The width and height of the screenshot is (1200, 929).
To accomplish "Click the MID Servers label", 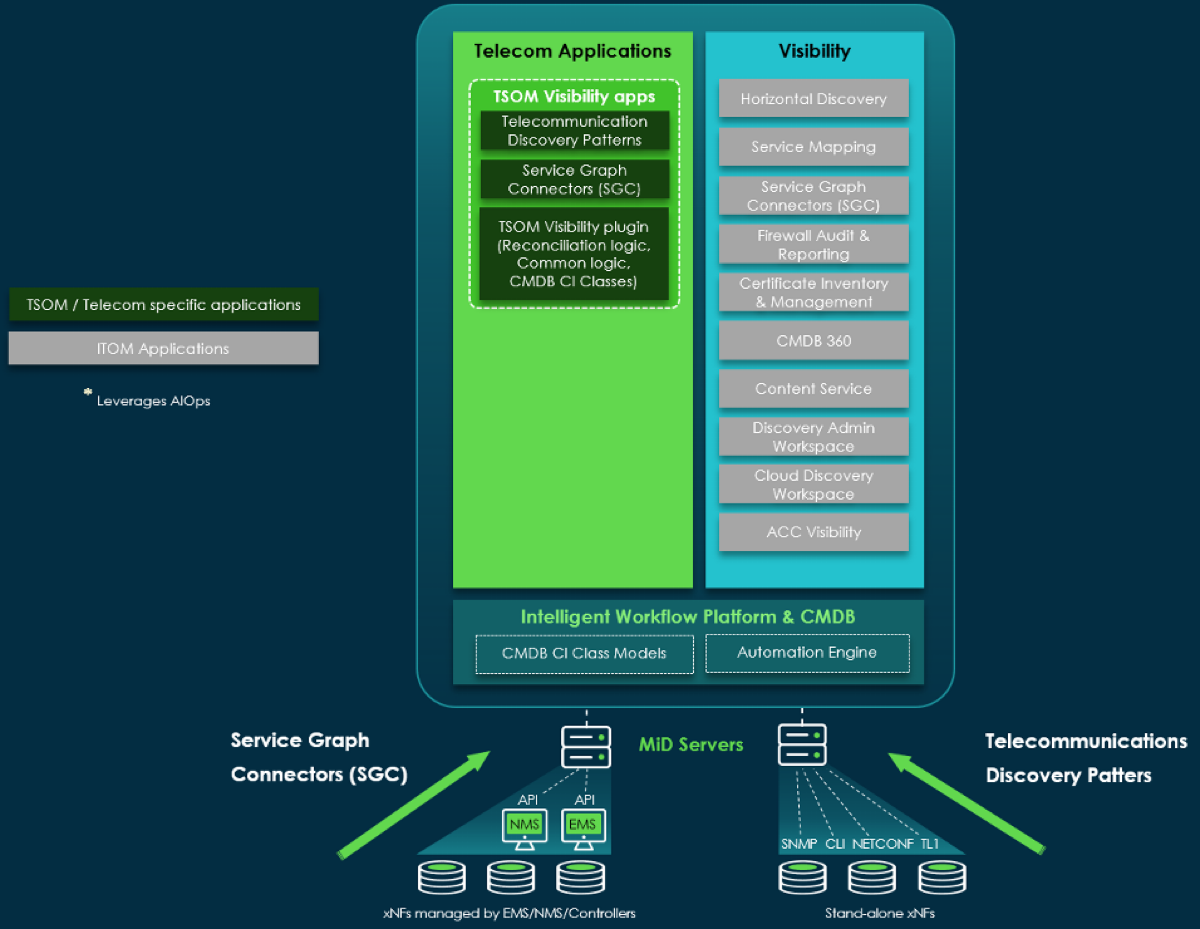I will [x=691, y=745].
